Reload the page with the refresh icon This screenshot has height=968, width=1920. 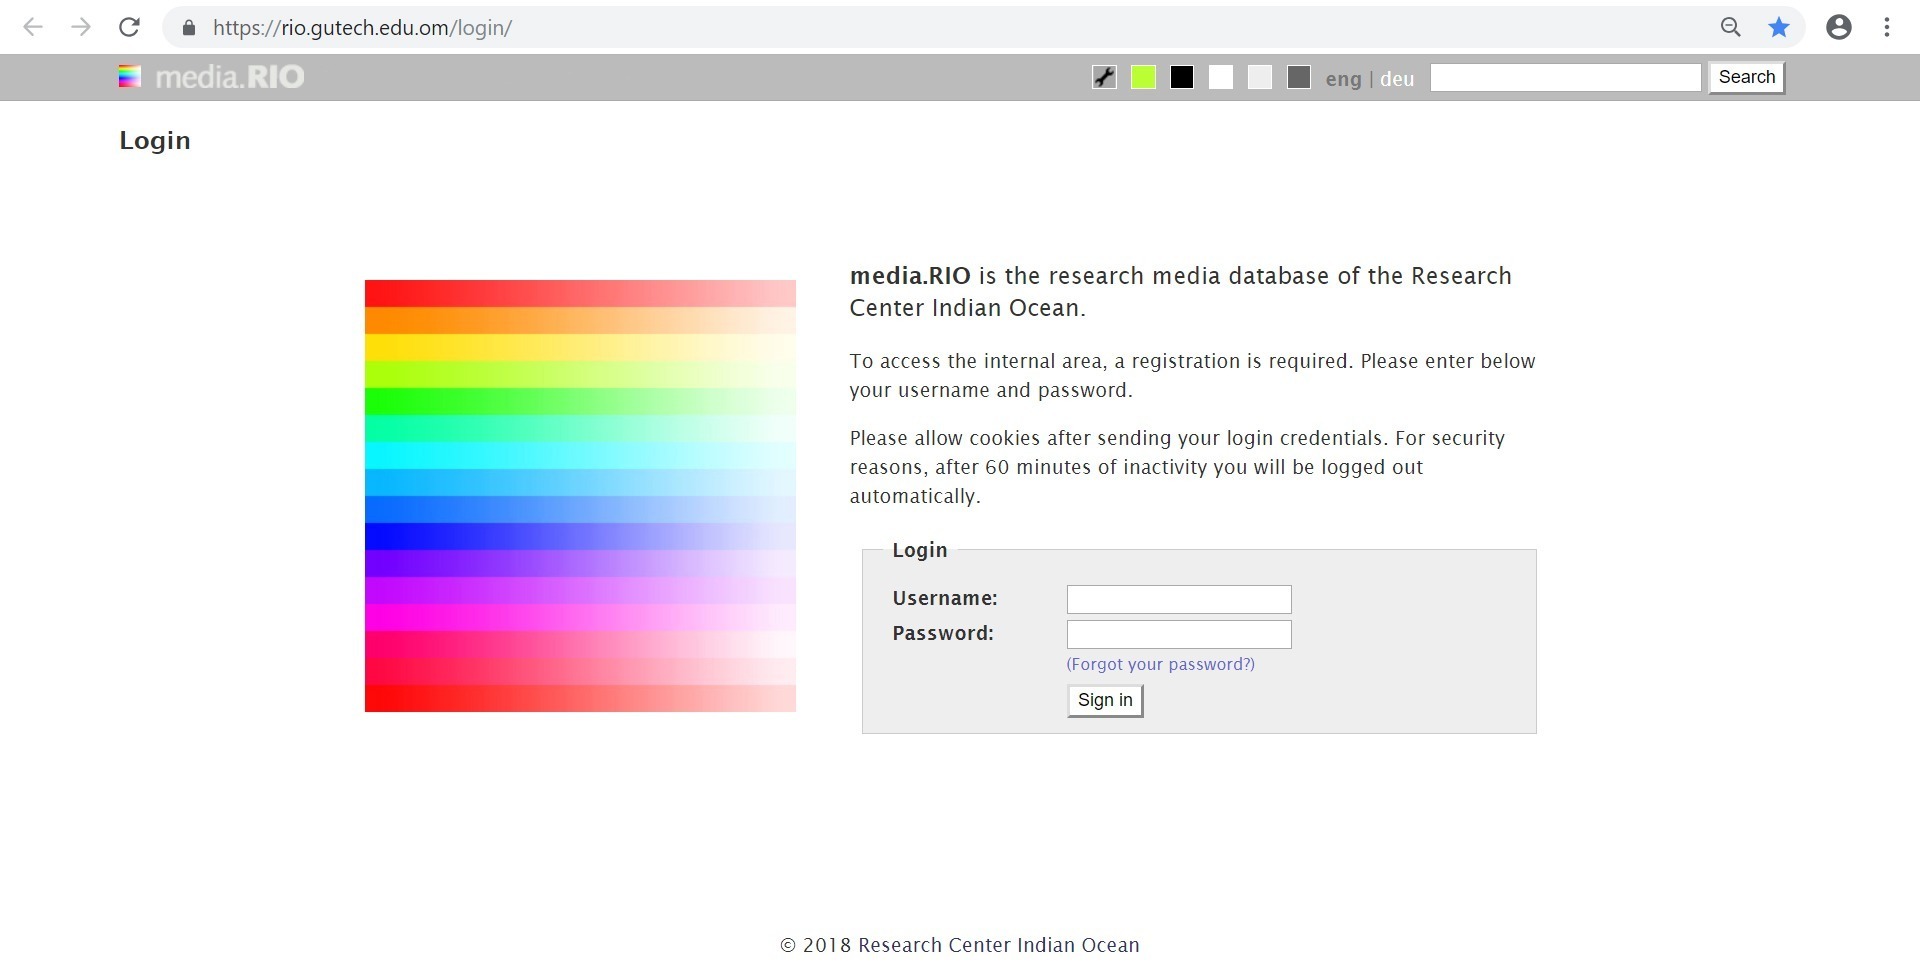click(x=129, y=27)
